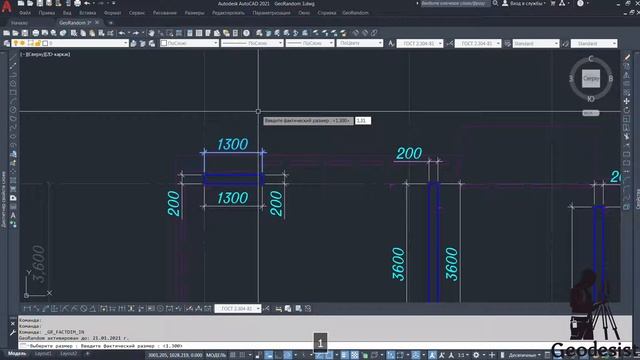
Task: Open the Вставка menu
Action: pos(87,13)
